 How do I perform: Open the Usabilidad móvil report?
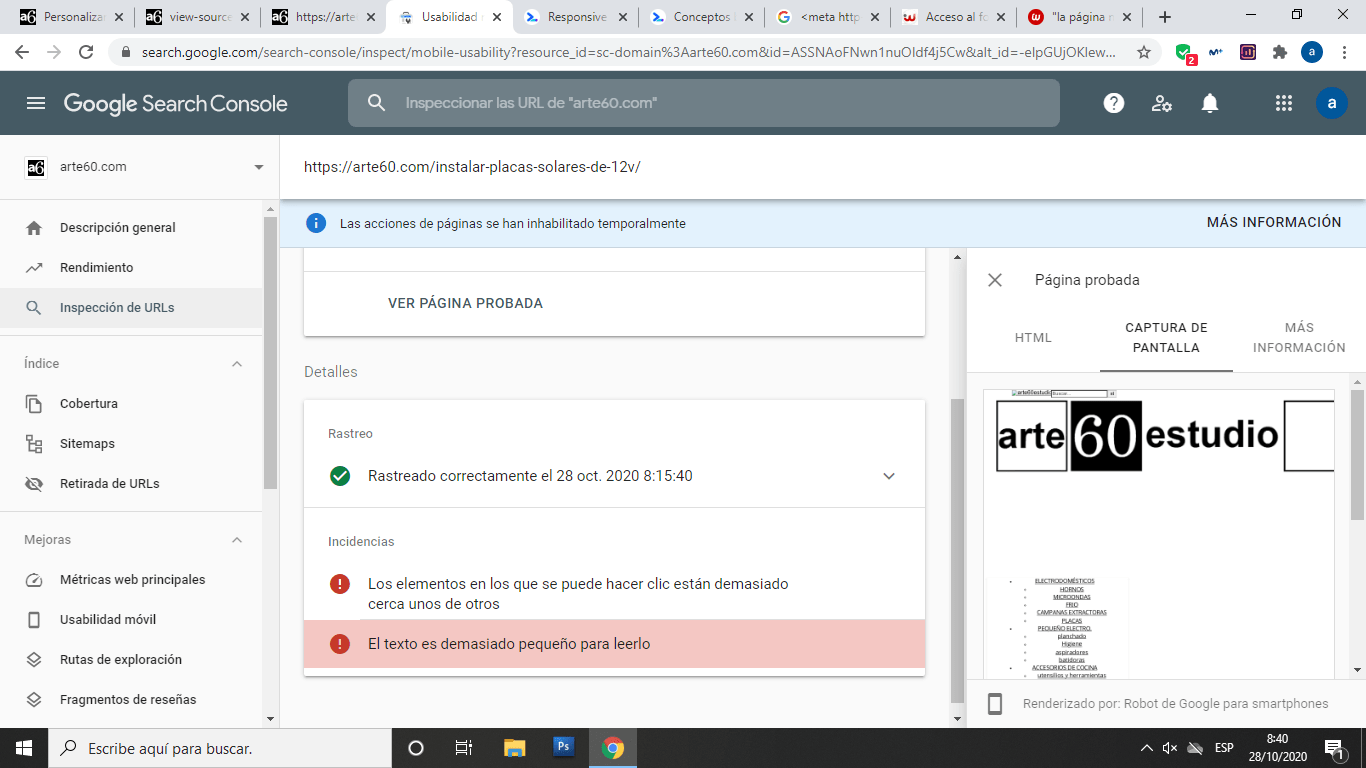131,620
